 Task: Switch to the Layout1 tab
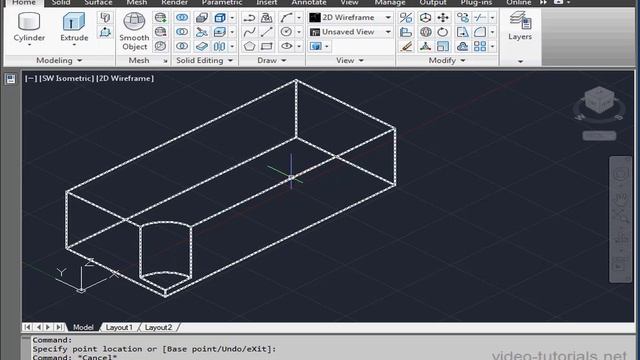coord(119,327)
